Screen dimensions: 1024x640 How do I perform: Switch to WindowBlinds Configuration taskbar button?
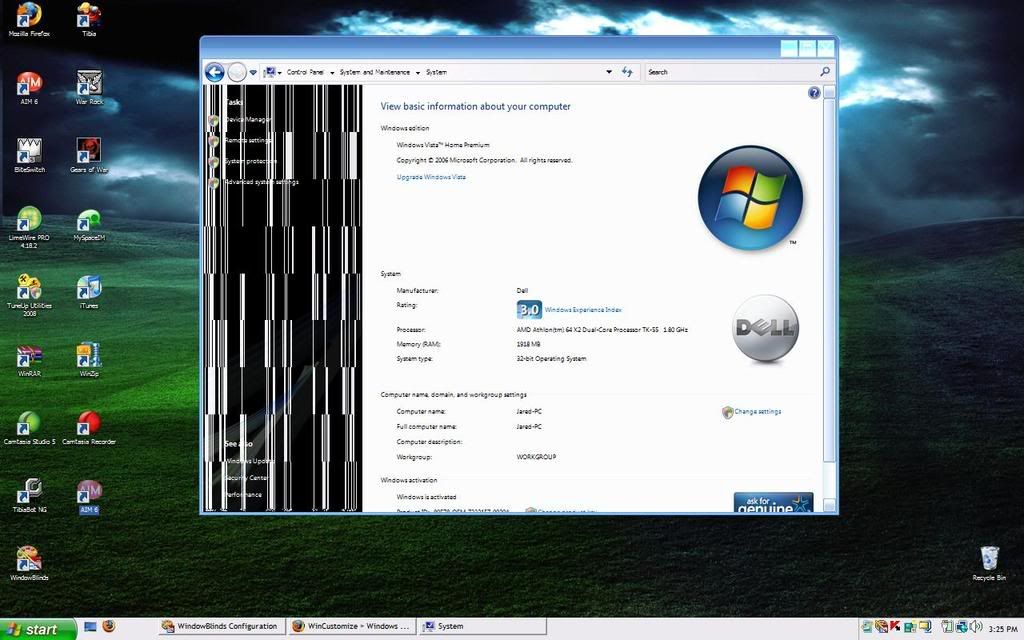coord(222,626)
